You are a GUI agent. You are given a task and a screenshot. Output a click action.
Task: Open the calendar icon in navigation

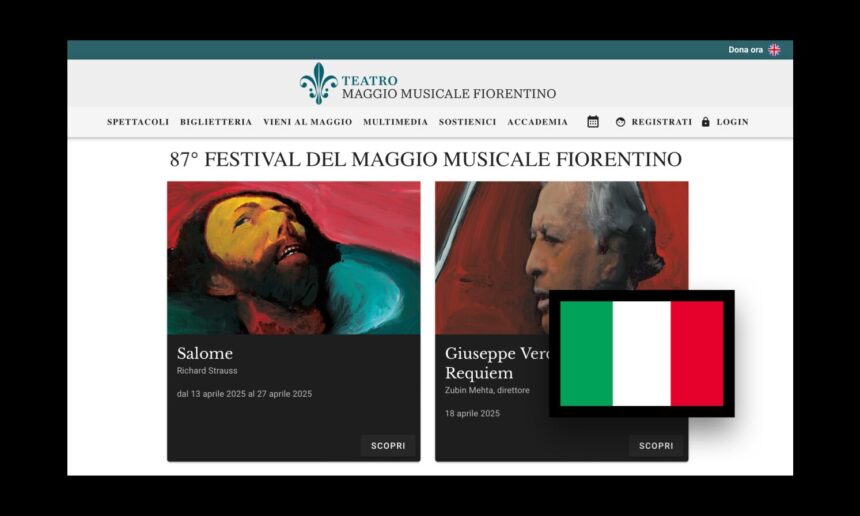click(593, 122)
